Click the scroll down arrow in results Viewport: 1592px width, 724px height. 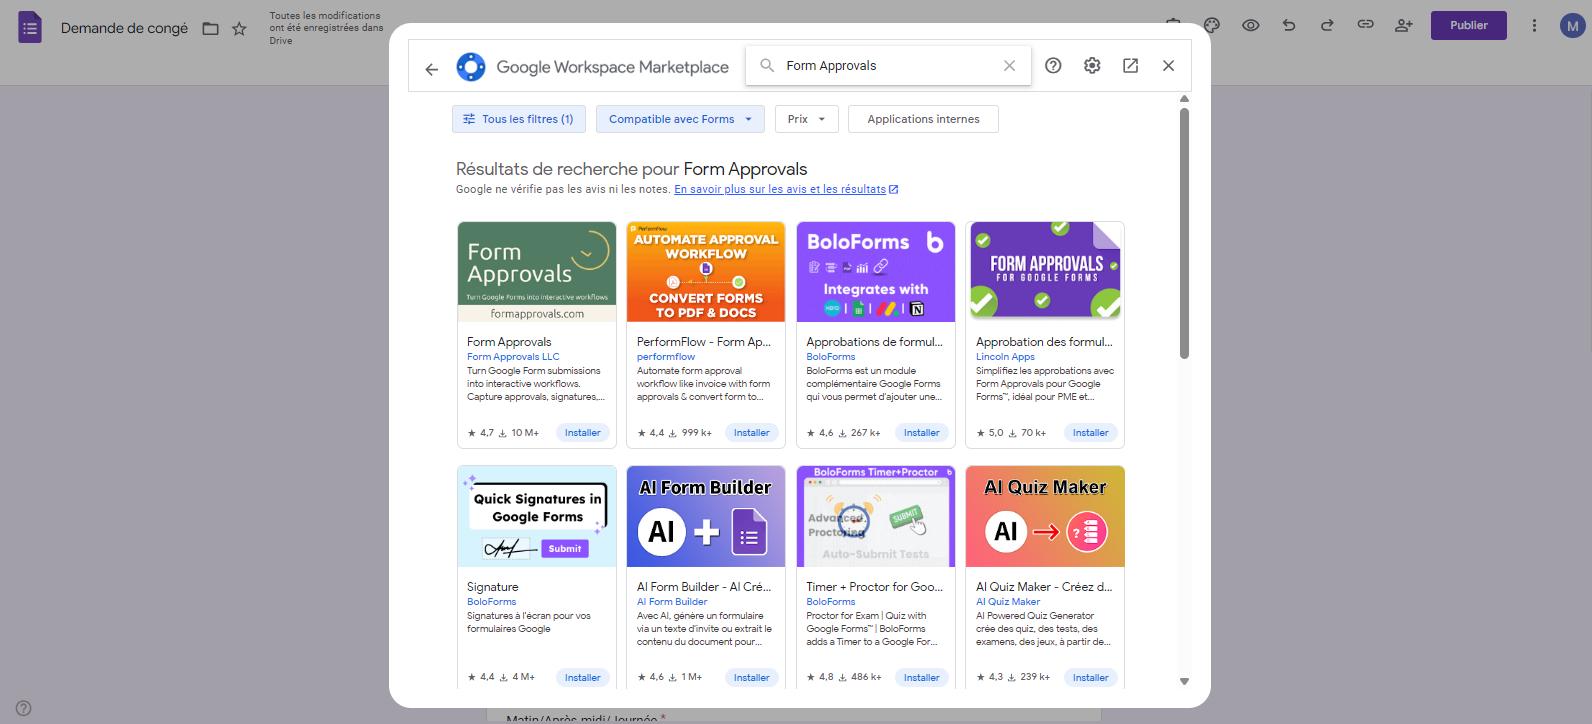[x=1184, y=681]
